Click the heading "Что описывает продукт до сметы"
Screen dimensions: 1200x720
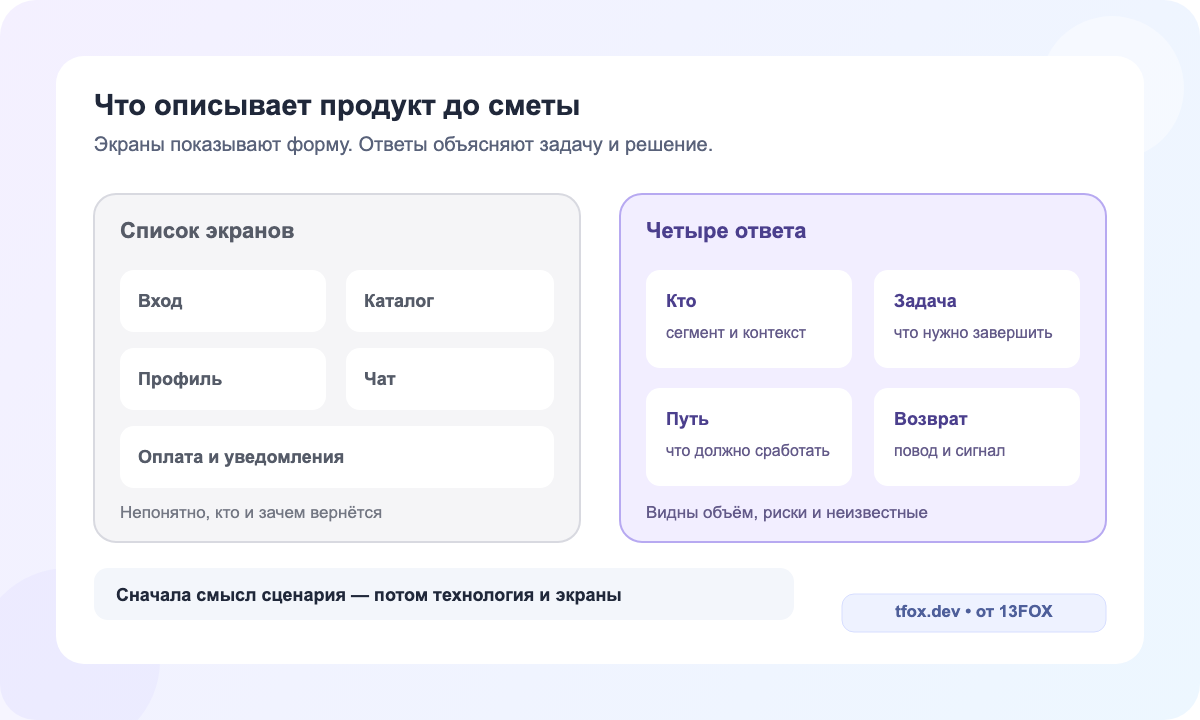coord(336,106)
